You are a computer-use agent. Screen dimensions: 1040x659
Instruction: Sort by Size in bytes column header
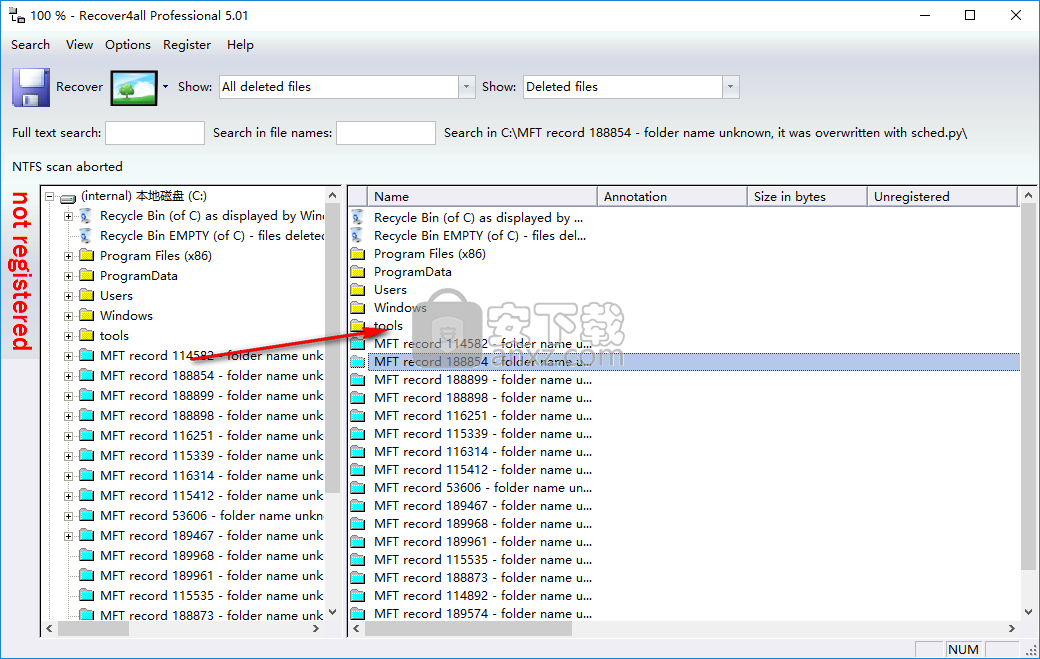pos(807,196)
